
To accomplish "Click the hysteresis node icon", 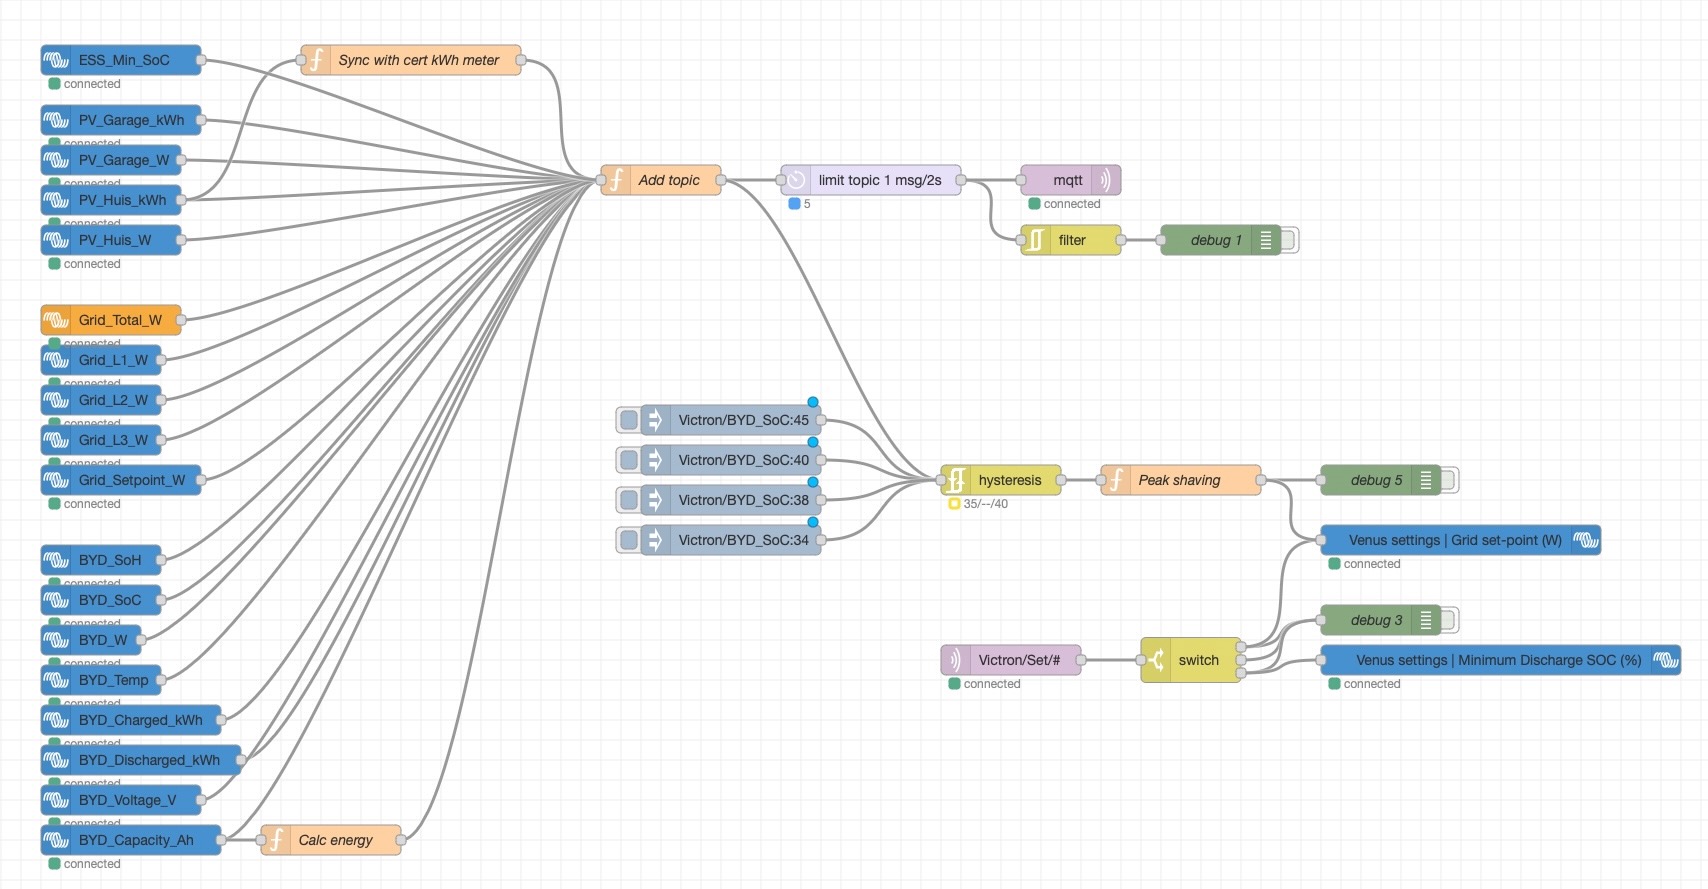I will (956, 480).
